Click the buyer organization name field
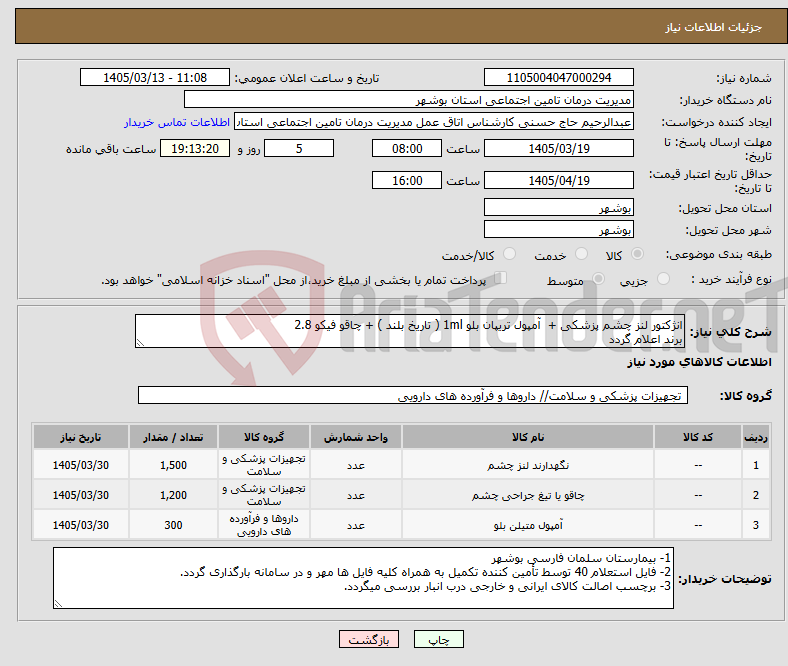This screenshot has height=666, width=788. click(409, 100)
